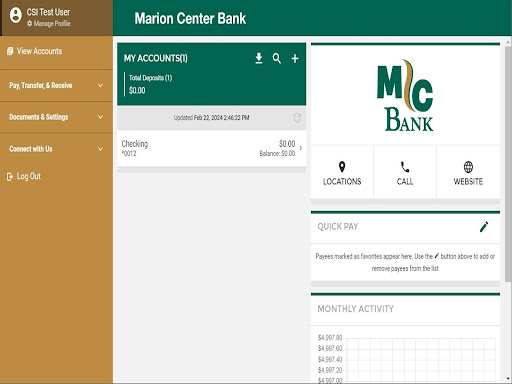Image resolution: width=512 pixels, height=384 pixels.
Task: Click the MC Bank logo image
Action: pos(405,95)
